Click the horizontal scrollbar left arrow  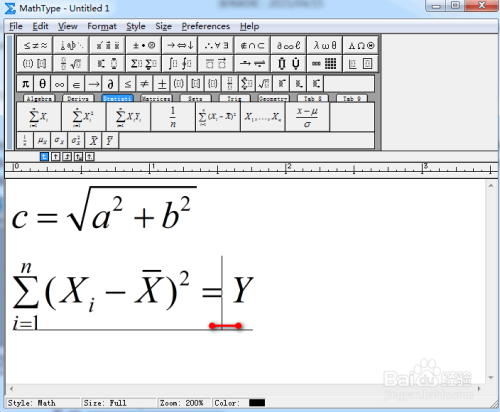[x=11, y=389]
